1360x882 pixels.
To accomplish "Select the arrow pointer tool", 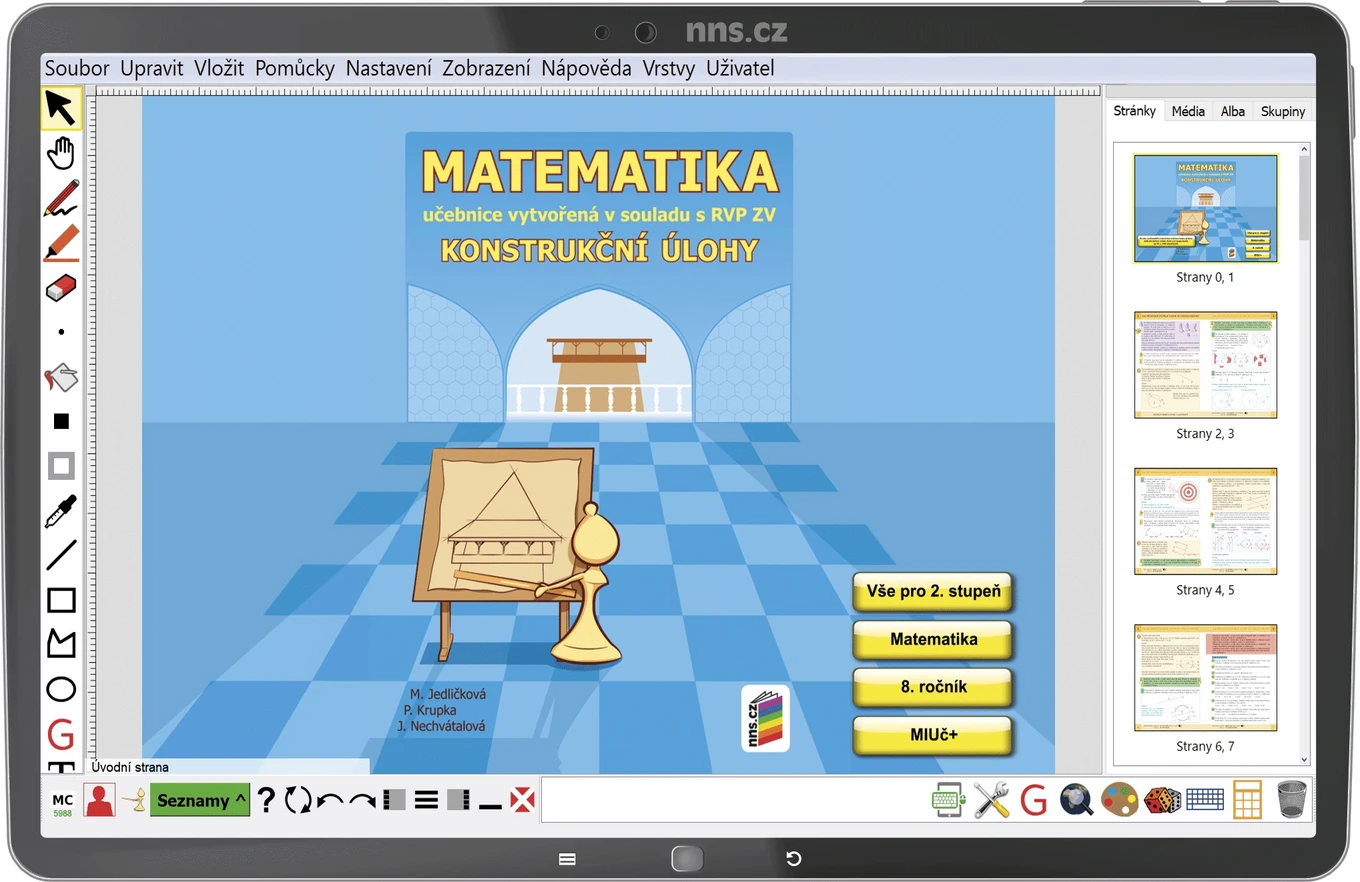I will pos(61,108).
